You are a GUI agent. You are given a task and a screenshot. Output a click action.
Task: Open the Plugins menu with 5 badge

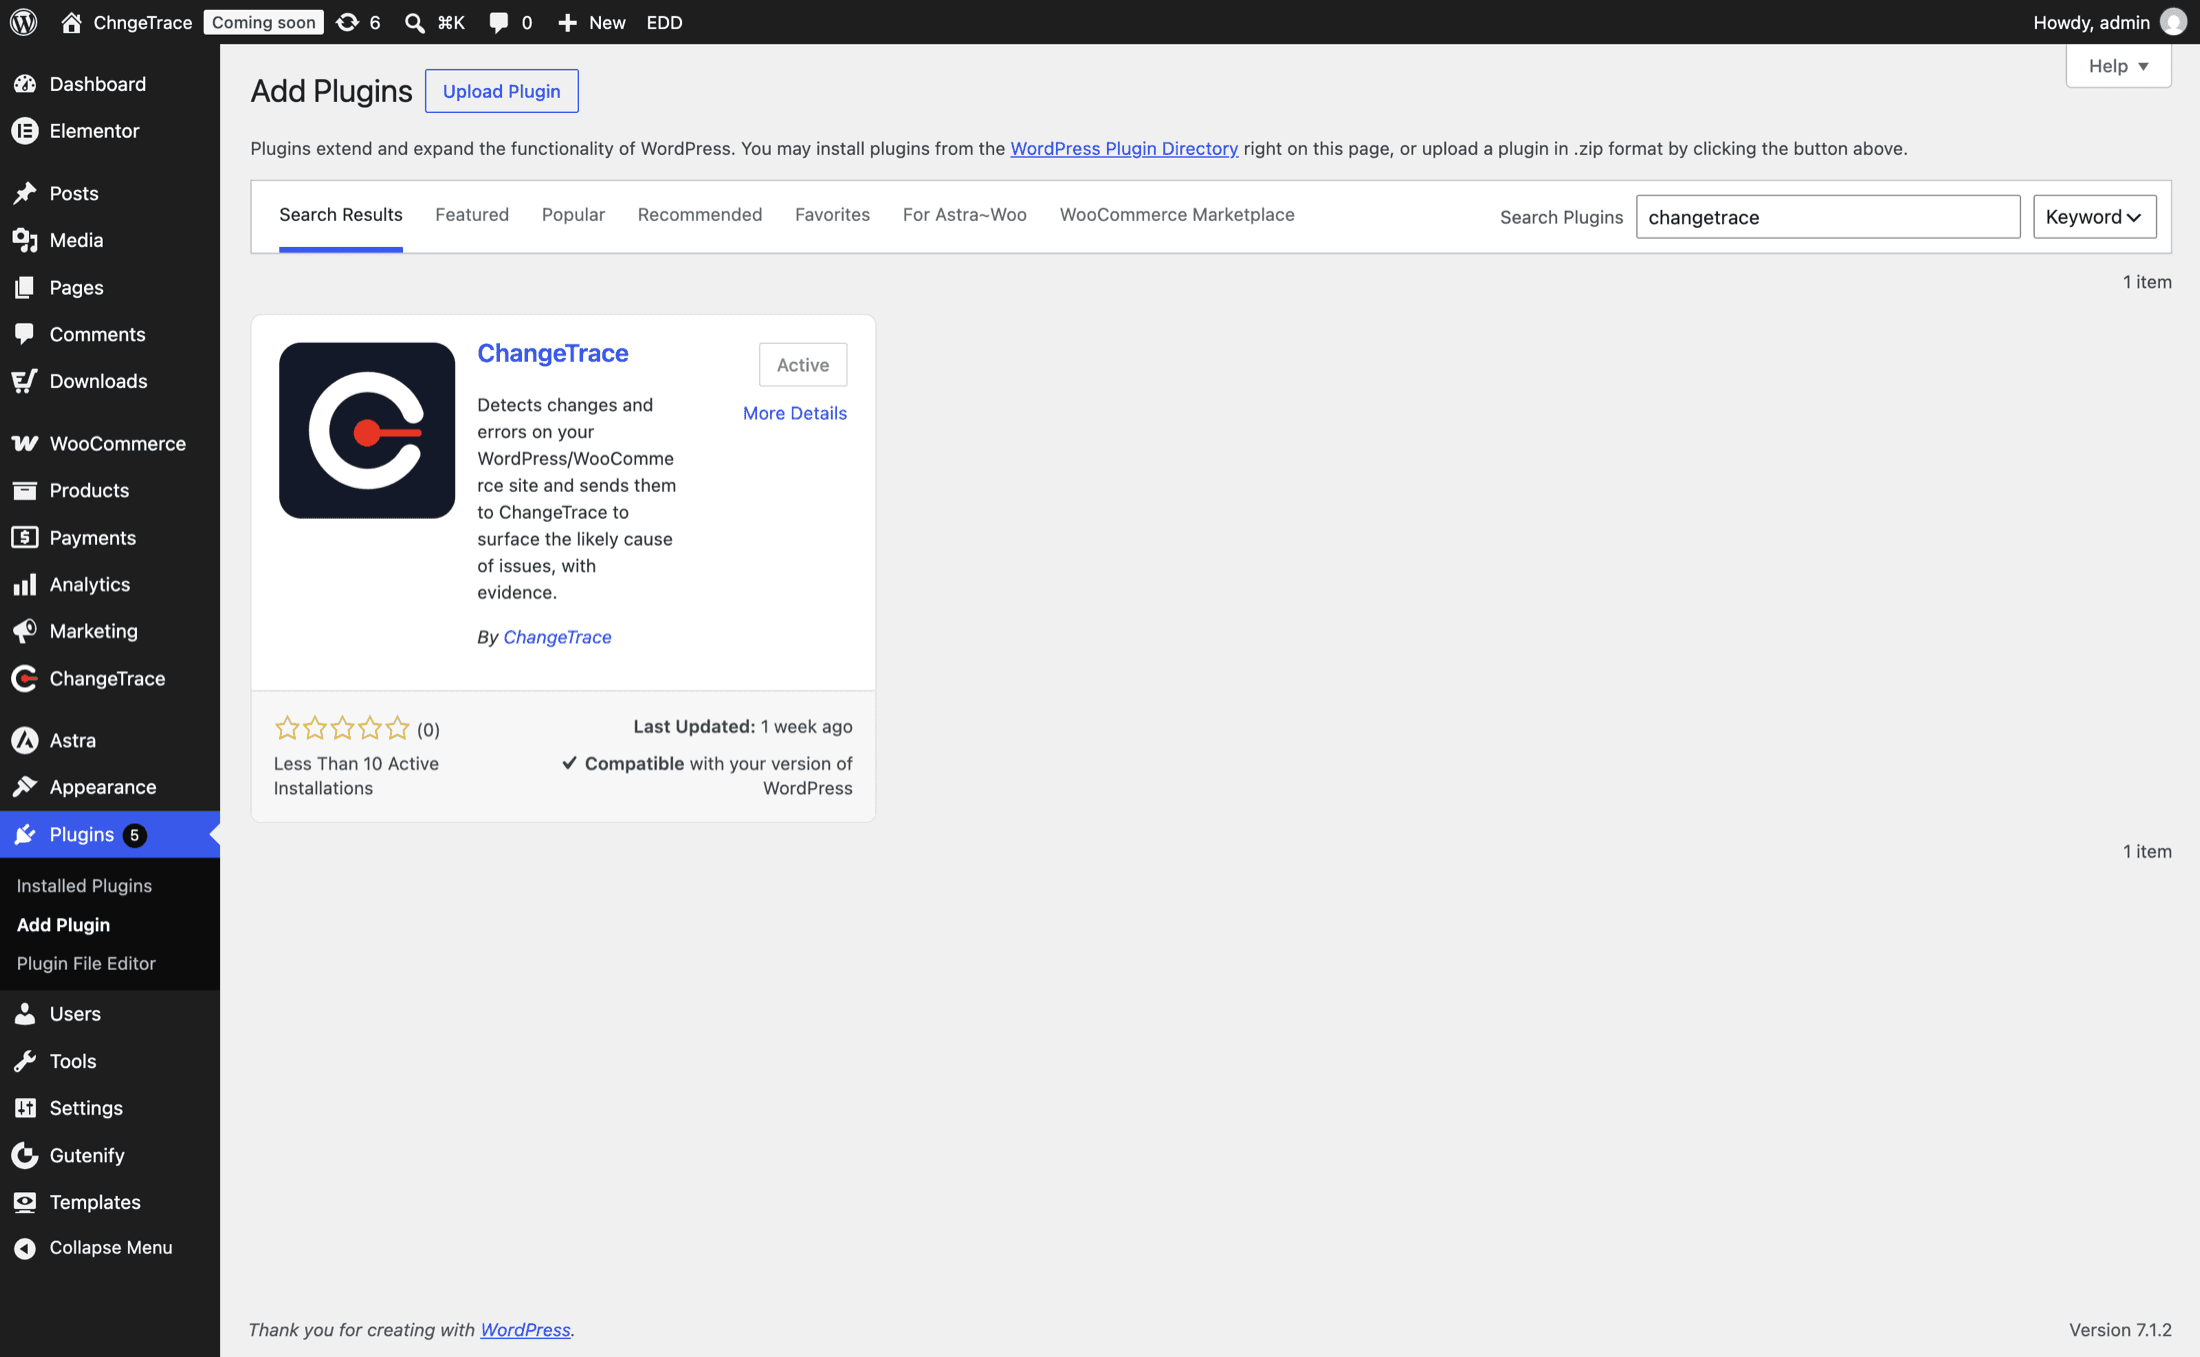pos(110,834)
